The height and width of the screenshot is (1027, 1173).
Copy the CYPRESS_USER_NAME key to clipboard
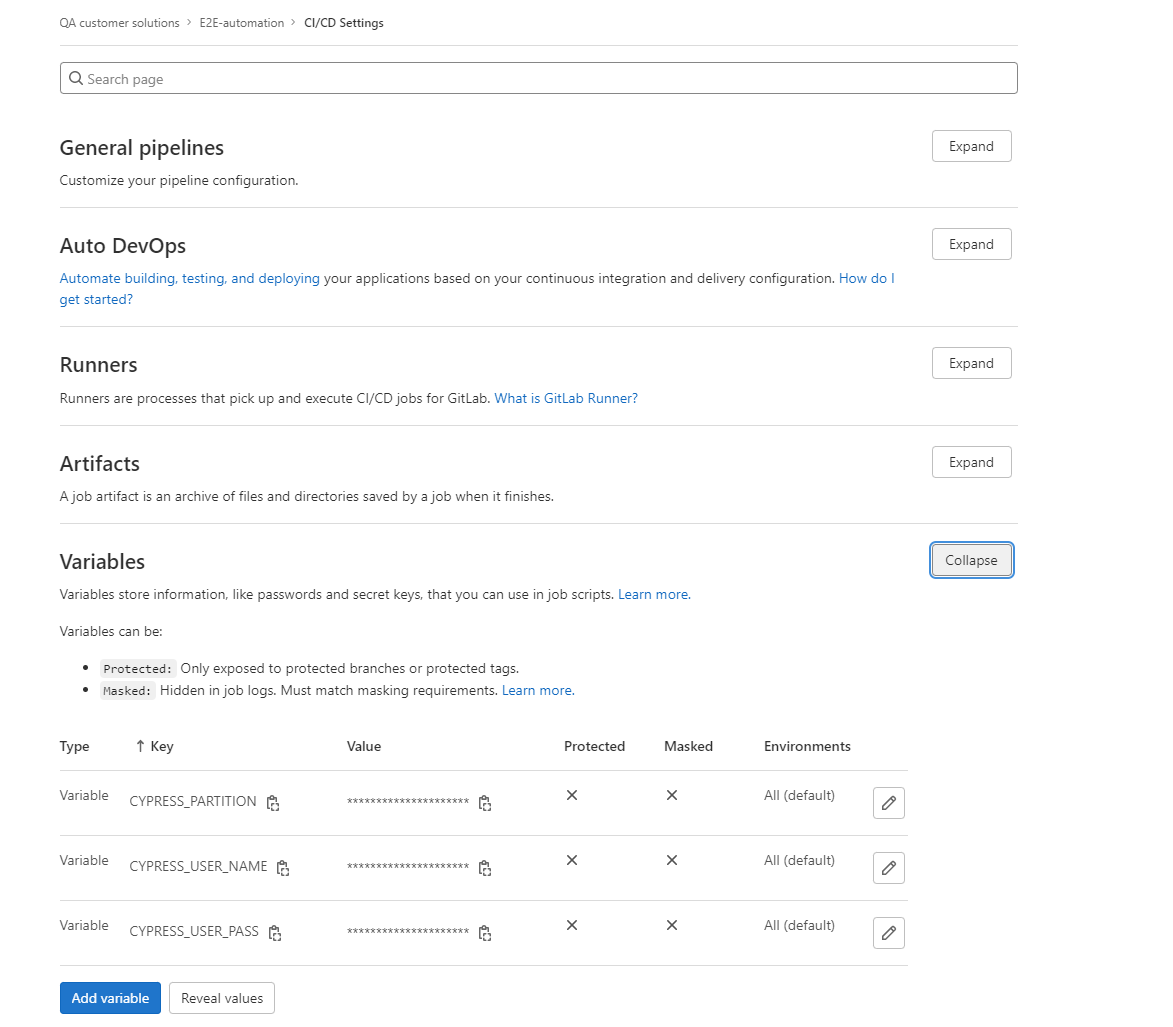tap(283, 868)
